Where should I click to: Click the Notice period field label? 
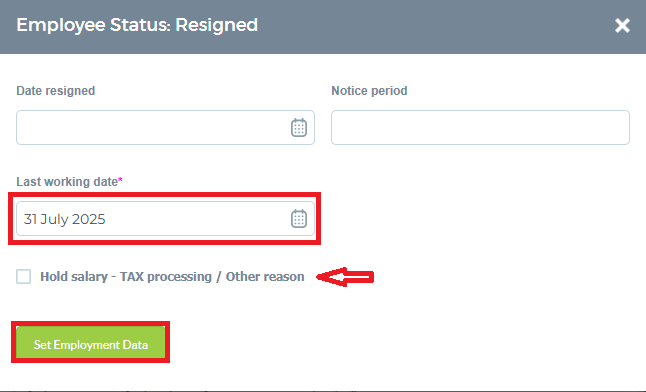coord(369,91)
